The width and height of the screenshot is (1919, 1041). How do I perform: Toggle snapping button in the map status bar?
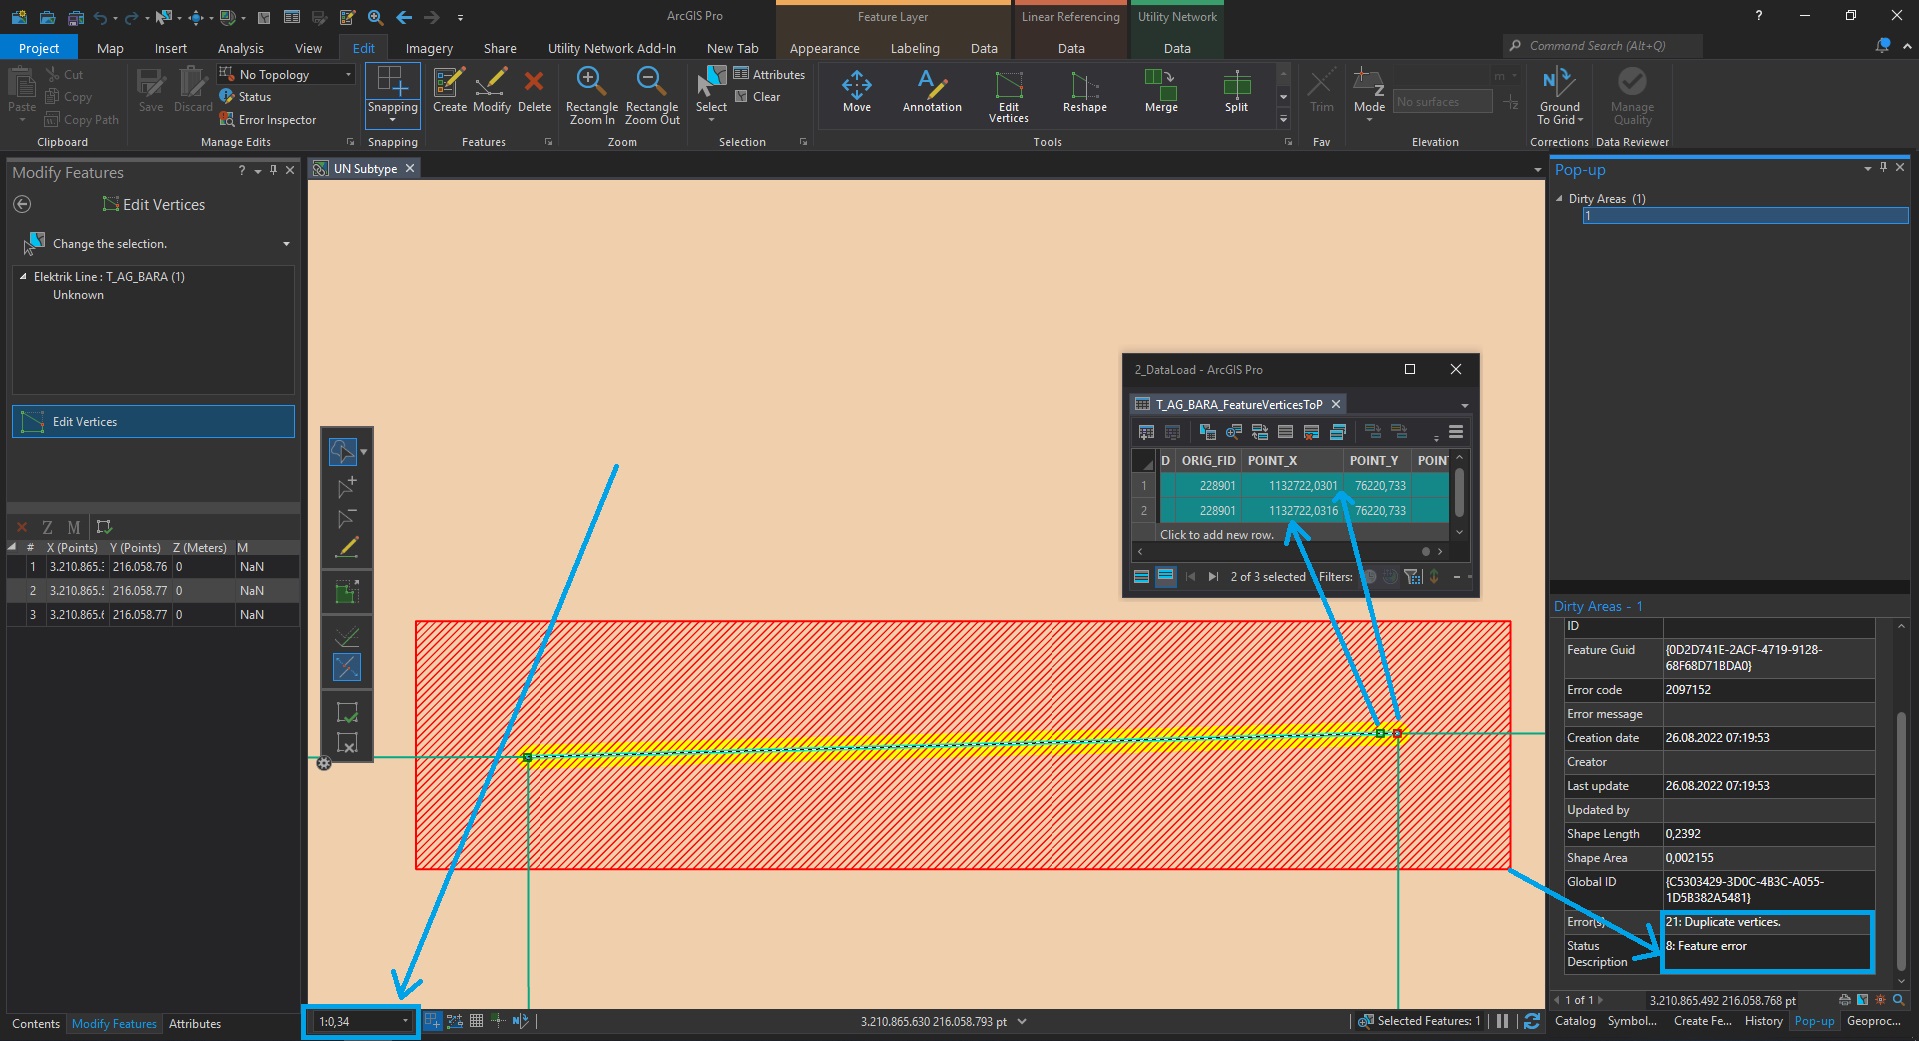pos(432,1021)
